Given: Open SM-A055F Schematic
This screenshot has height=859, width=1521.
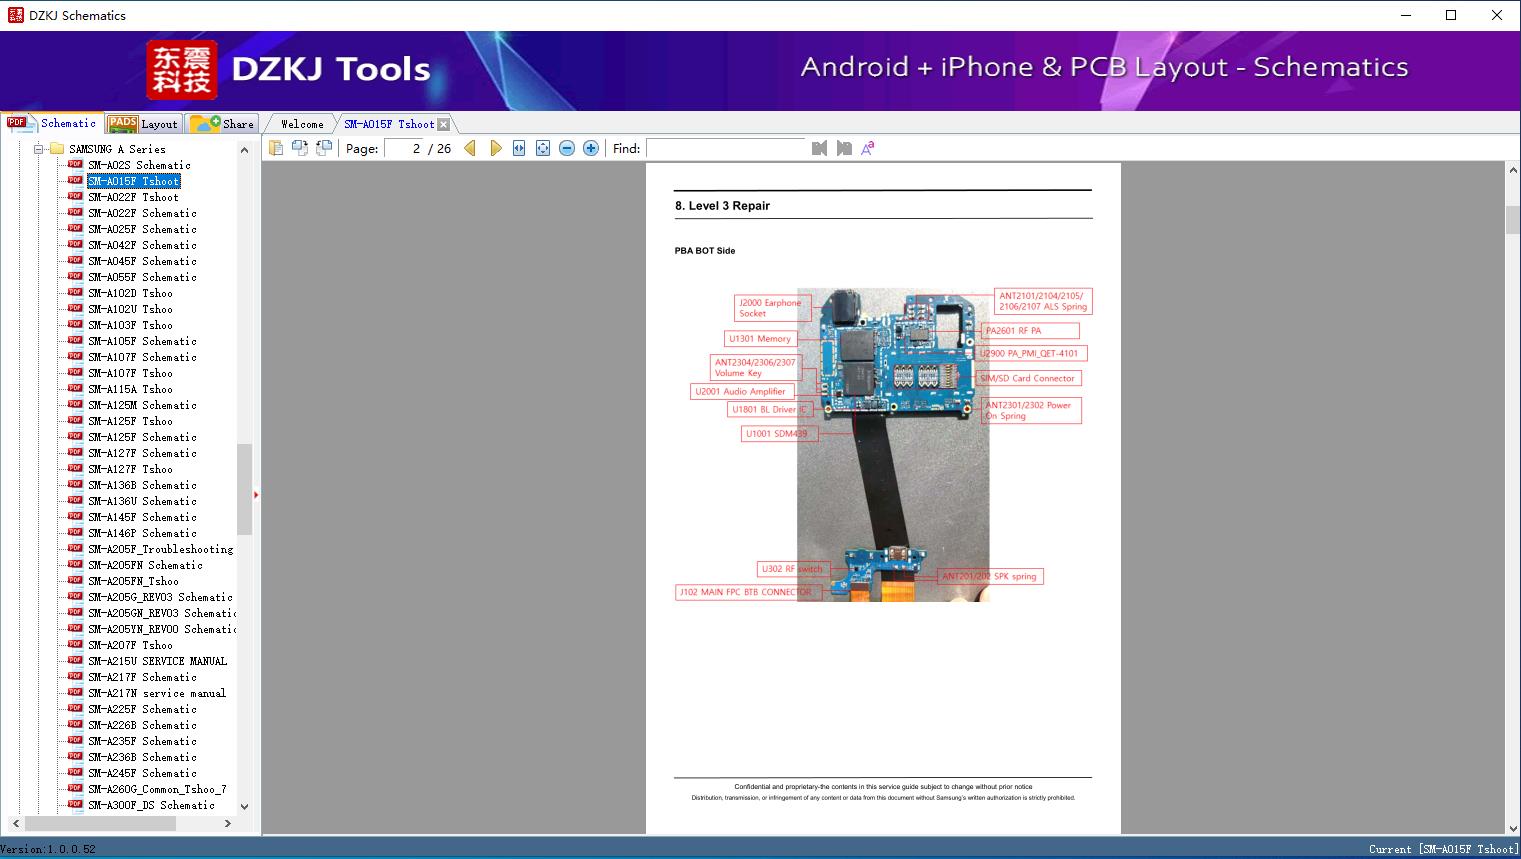Looking at the screenshot, I should pos(142,277).
